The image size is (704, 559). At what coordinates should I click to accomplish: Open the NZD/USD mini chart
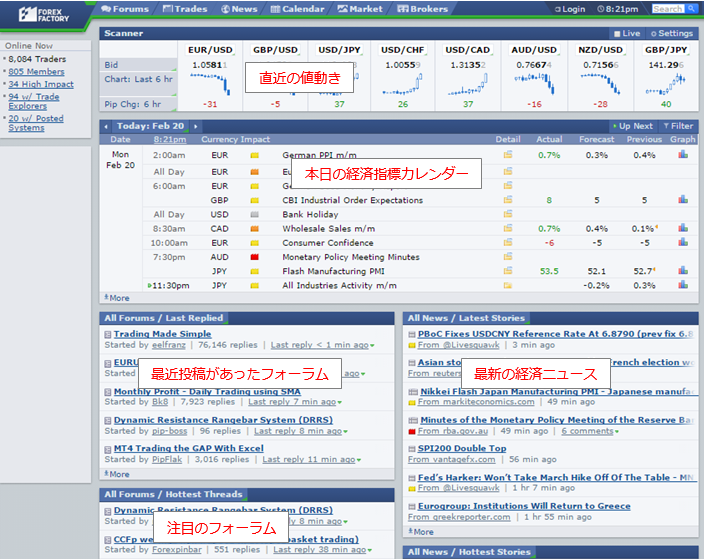click(x=600, y=84)
